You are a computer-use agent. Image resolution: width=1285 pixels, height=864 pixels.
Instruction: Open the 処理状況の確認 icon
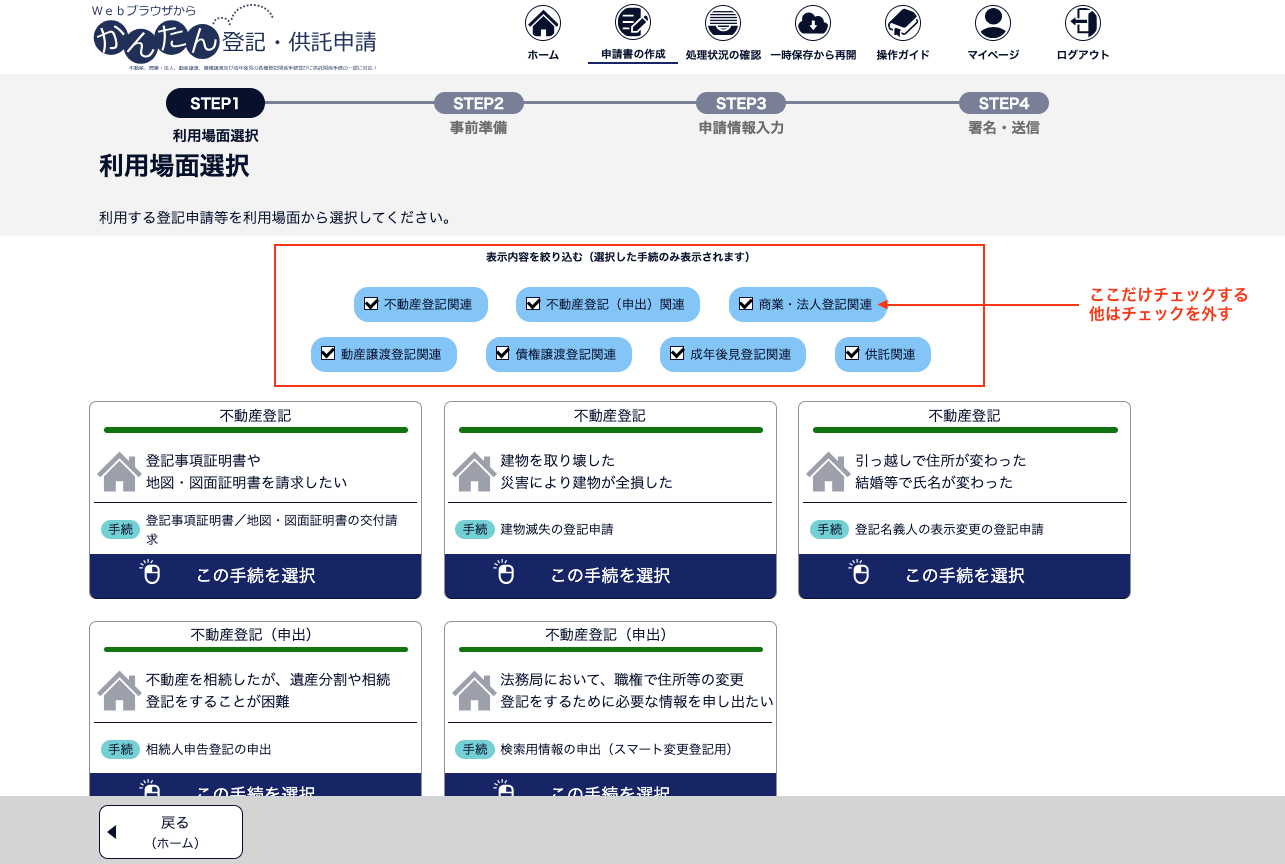click(722, 23)
